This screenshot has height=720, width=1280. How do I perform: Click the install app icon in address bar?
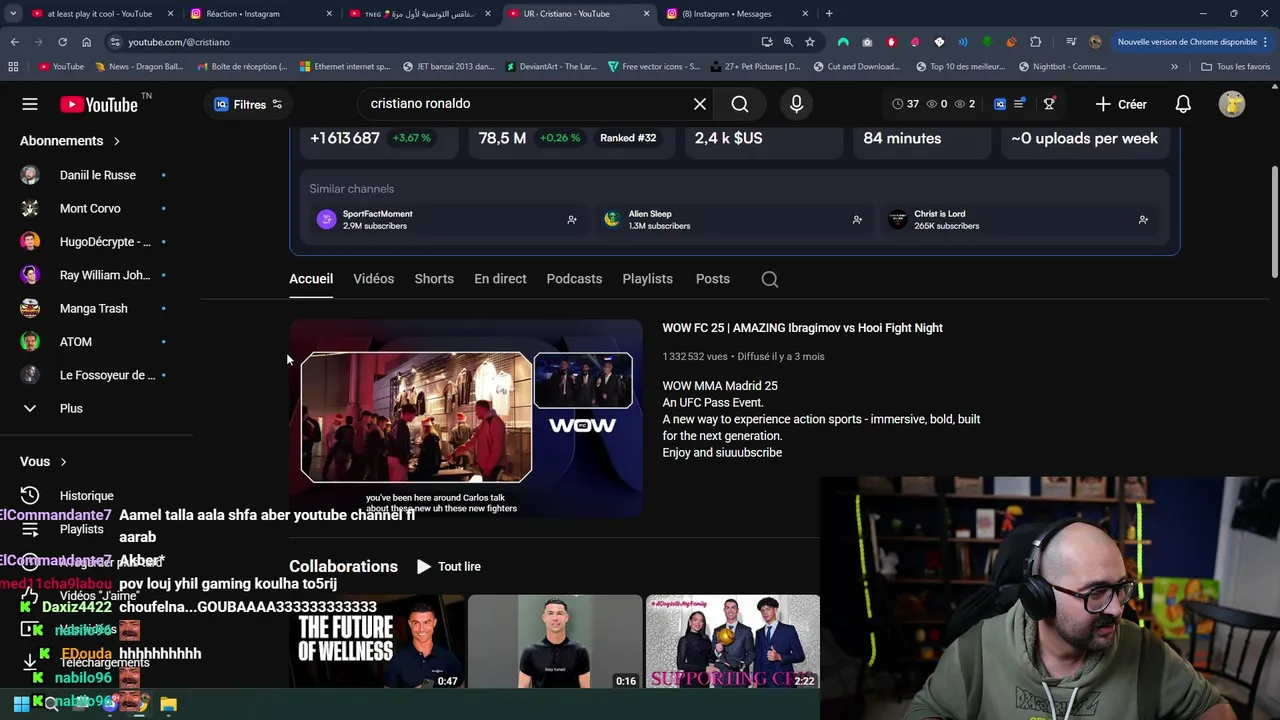click(x=767, y=42)
